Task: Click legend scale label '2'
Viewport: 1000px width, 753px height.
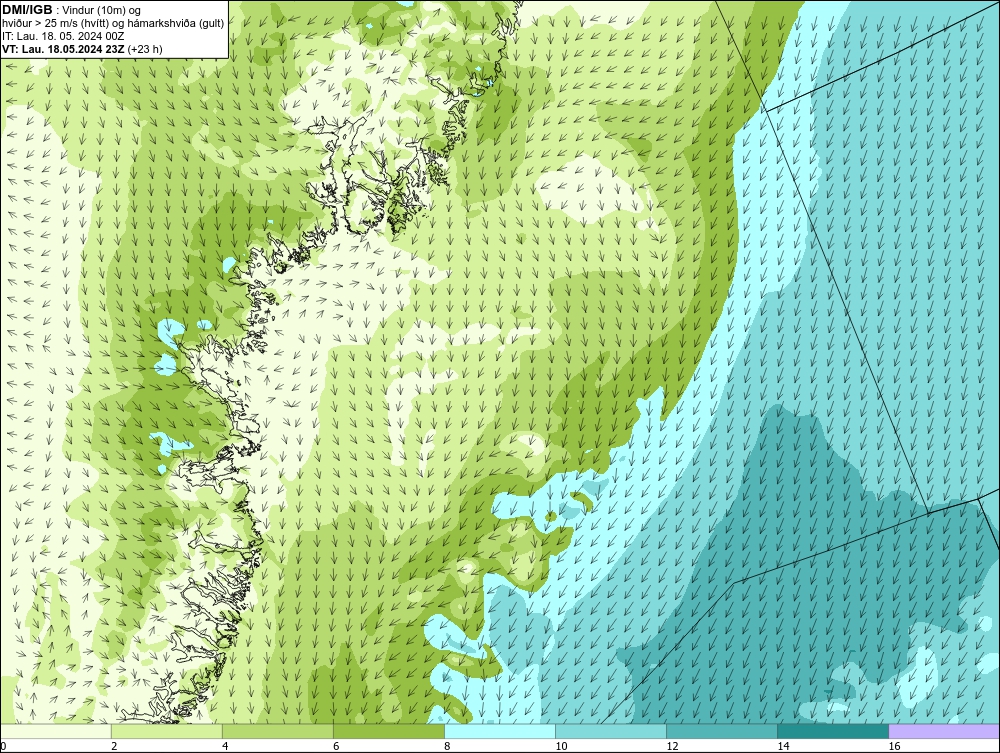Action: [x=114, y=746]
